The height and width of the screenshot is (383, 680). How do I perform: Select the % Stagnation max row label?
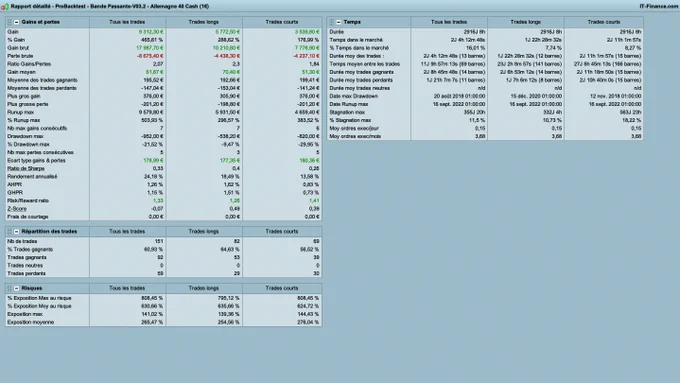tap(350, 121)
